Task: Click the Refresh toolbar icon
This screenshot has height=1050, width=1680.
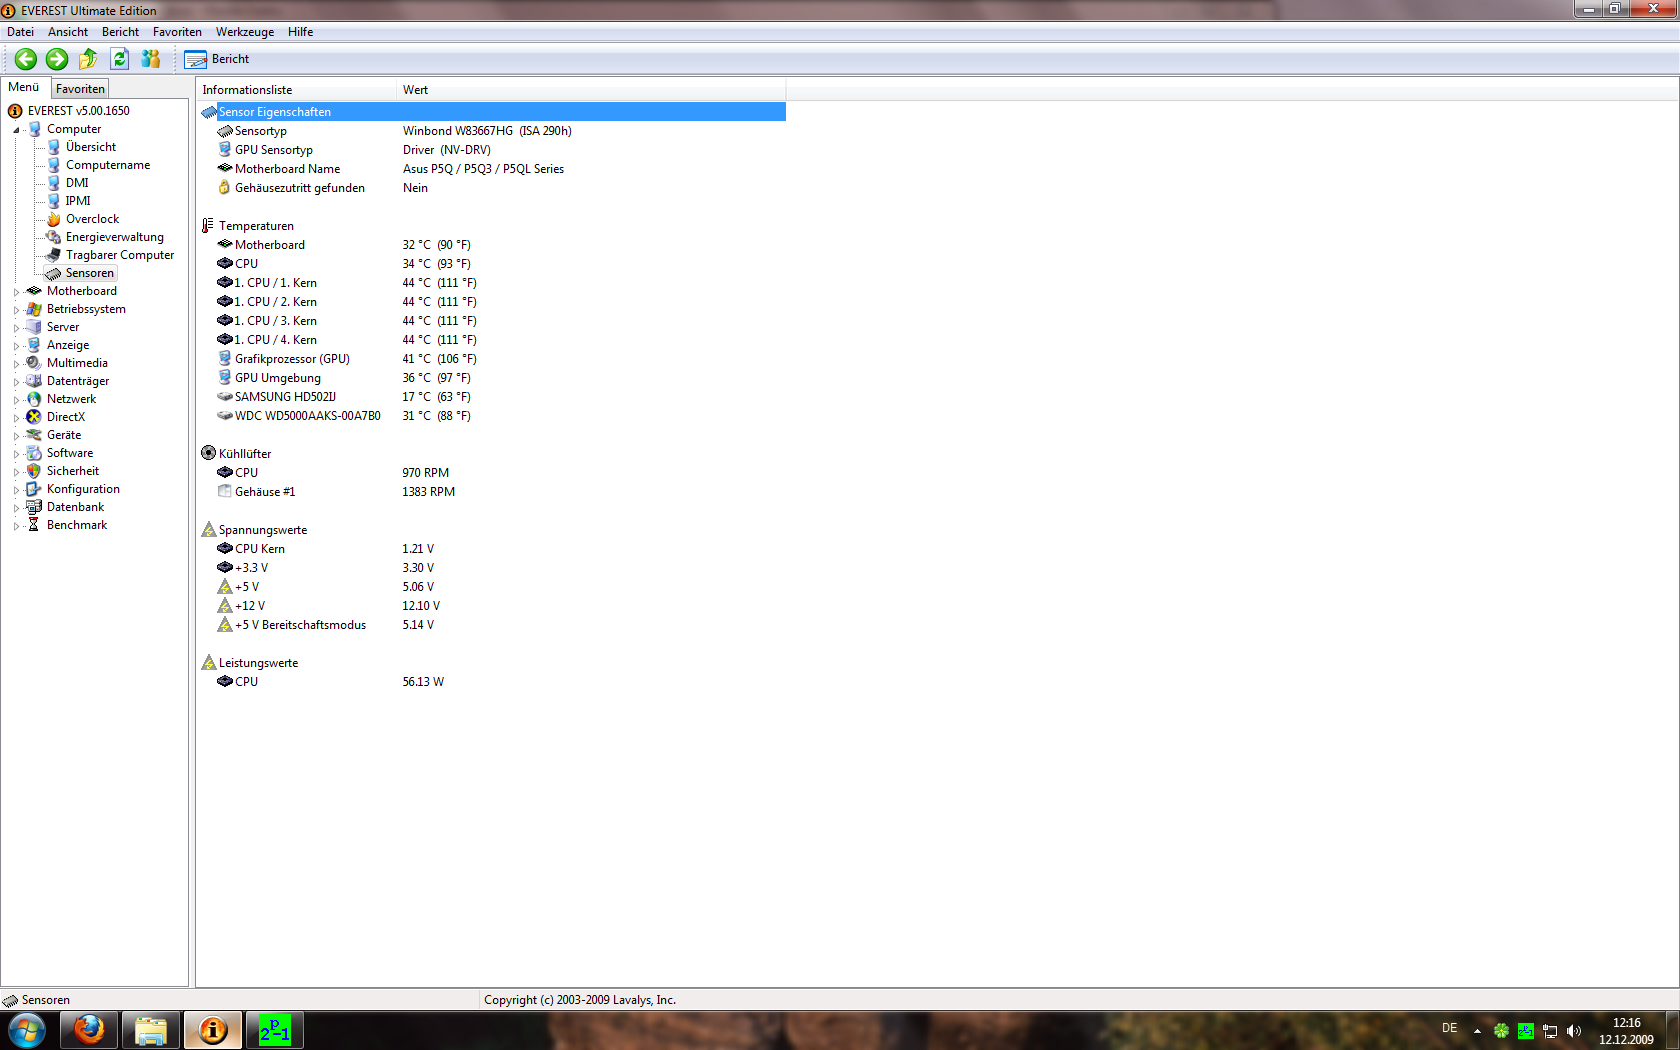Action: [119, 59]
